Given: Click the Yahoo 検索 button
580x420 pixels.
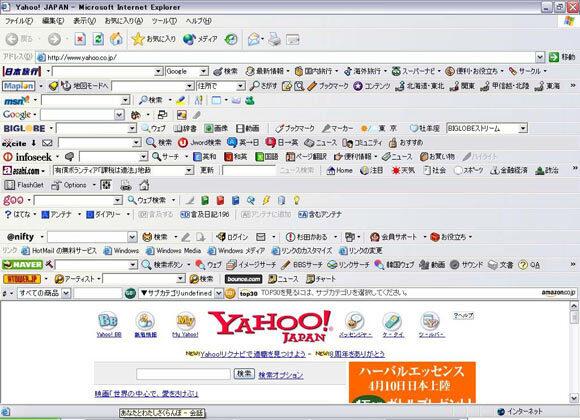Looking at the screenshot, I should 244,373.
